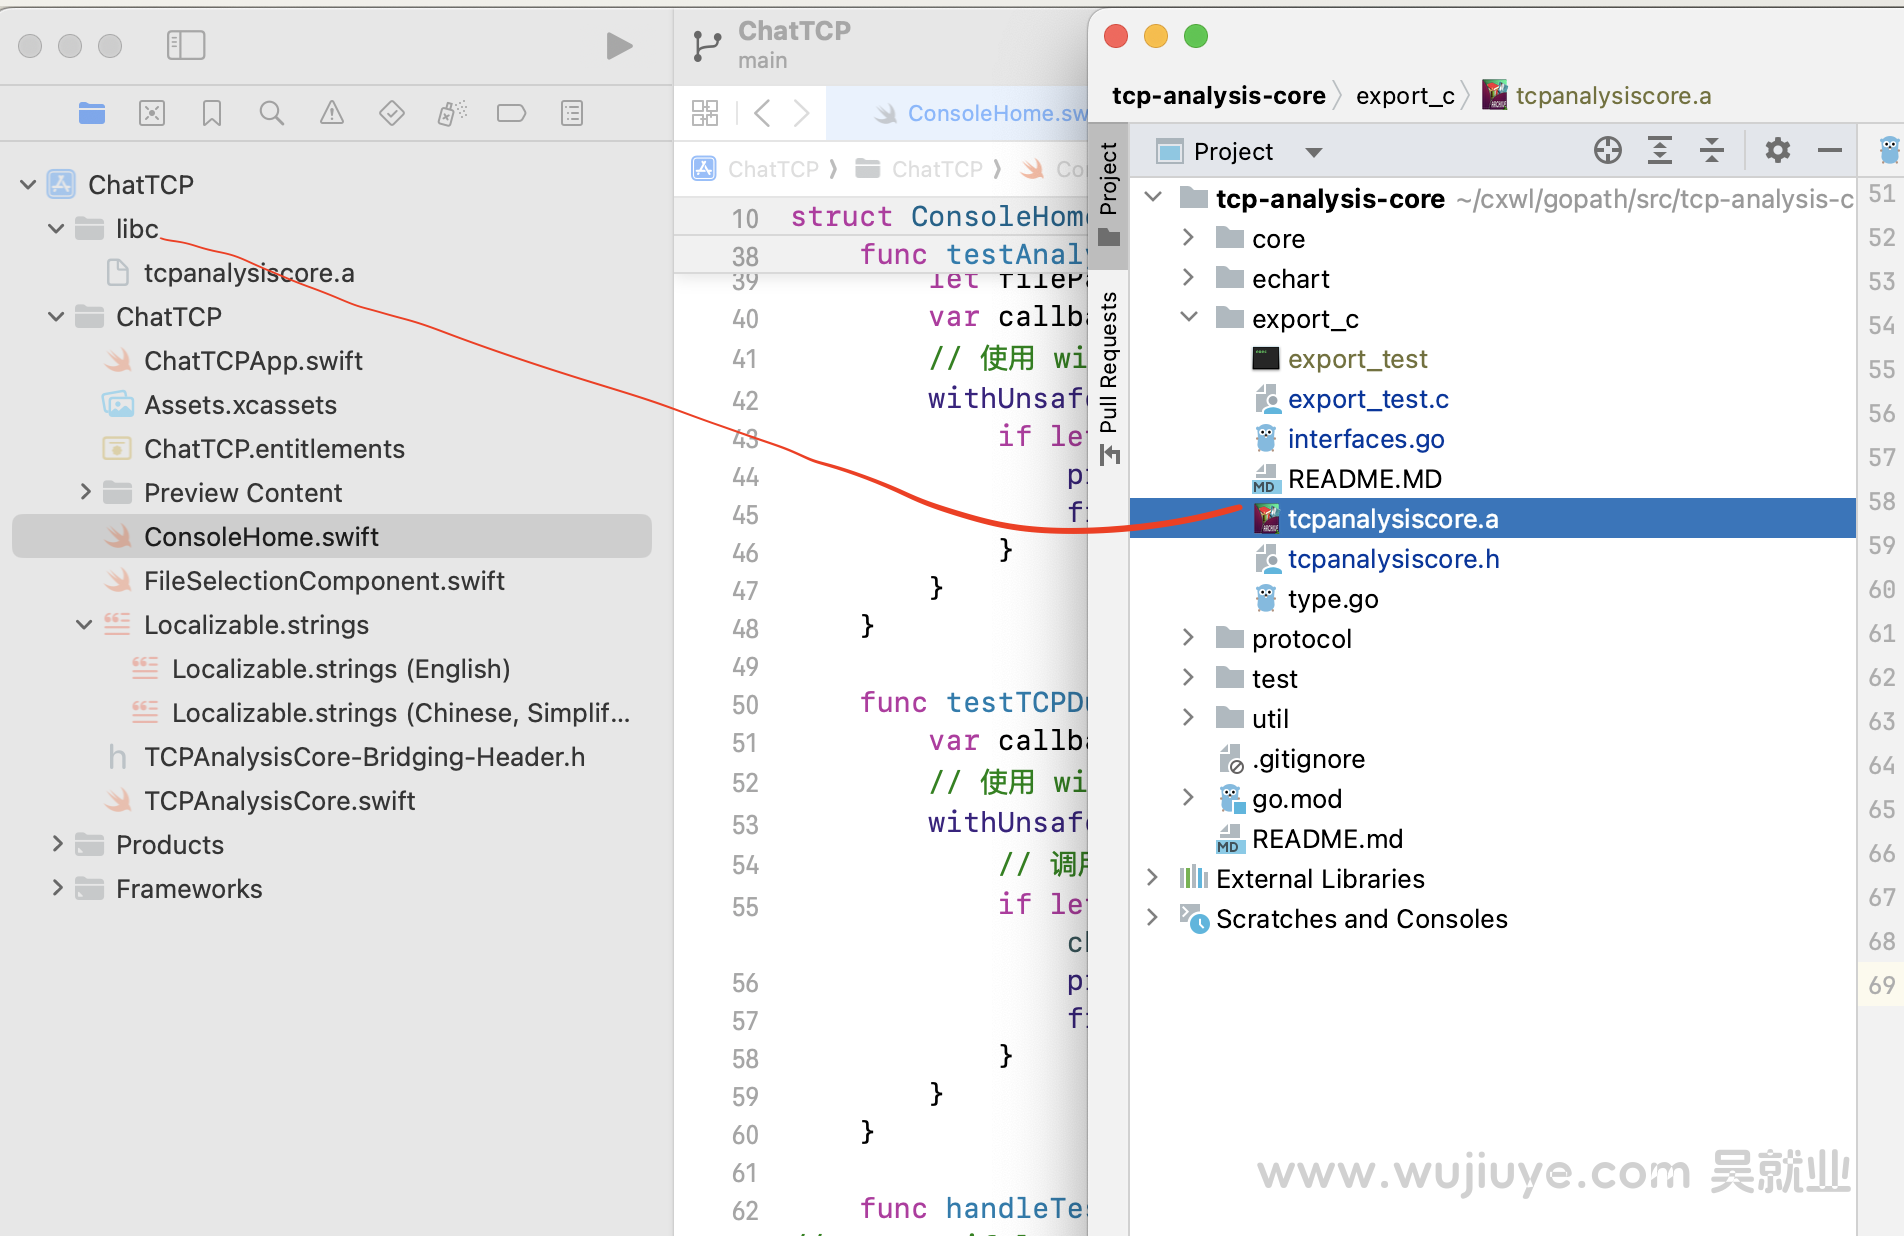
Task: Open the Project view dropdown in GoLand
Action: [x=1313, y=152]
